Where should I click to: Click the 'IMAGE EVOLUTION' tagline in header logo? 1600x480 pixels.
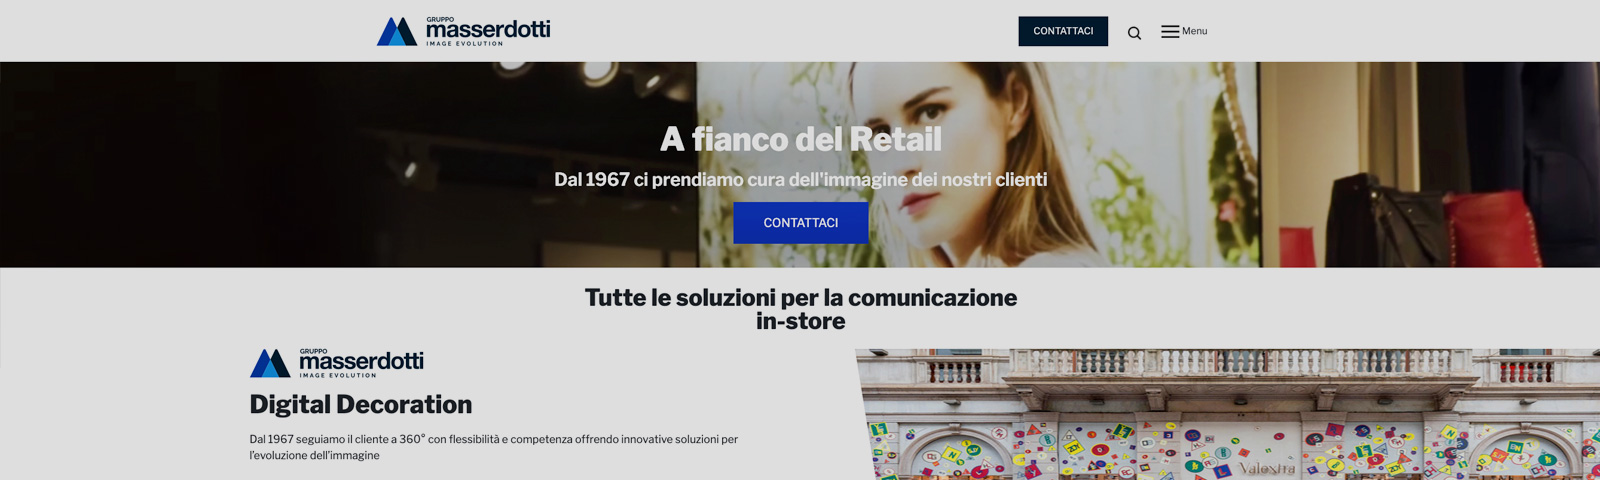[x=464, y=44]
